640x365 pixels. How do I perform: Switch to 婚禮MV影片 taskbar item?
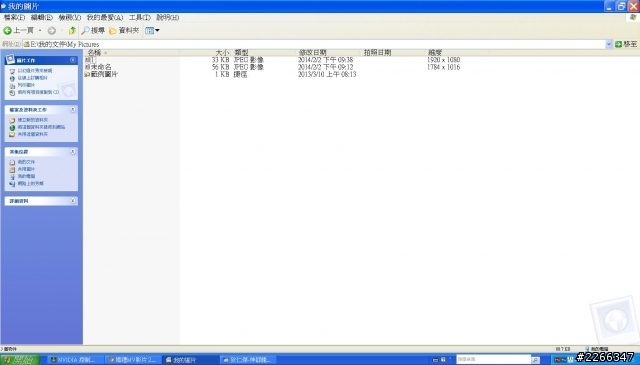pyautogui.click(x=132, y=360)
